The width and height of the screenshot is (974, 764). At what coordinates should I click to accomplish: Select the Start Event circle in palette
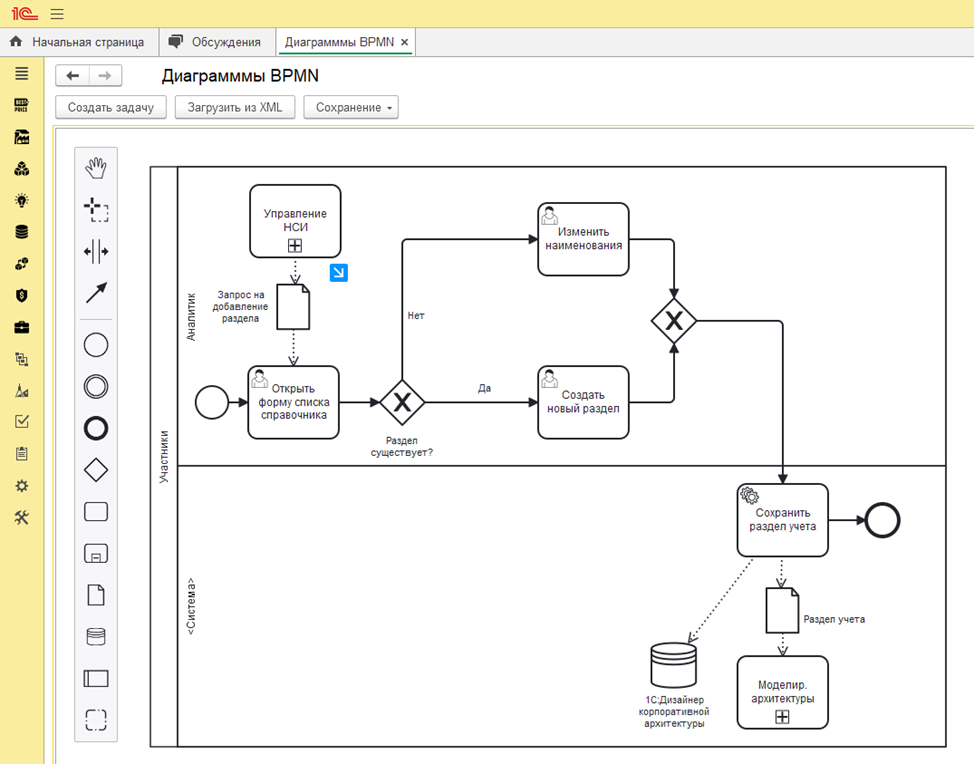[x=96, y=346]
